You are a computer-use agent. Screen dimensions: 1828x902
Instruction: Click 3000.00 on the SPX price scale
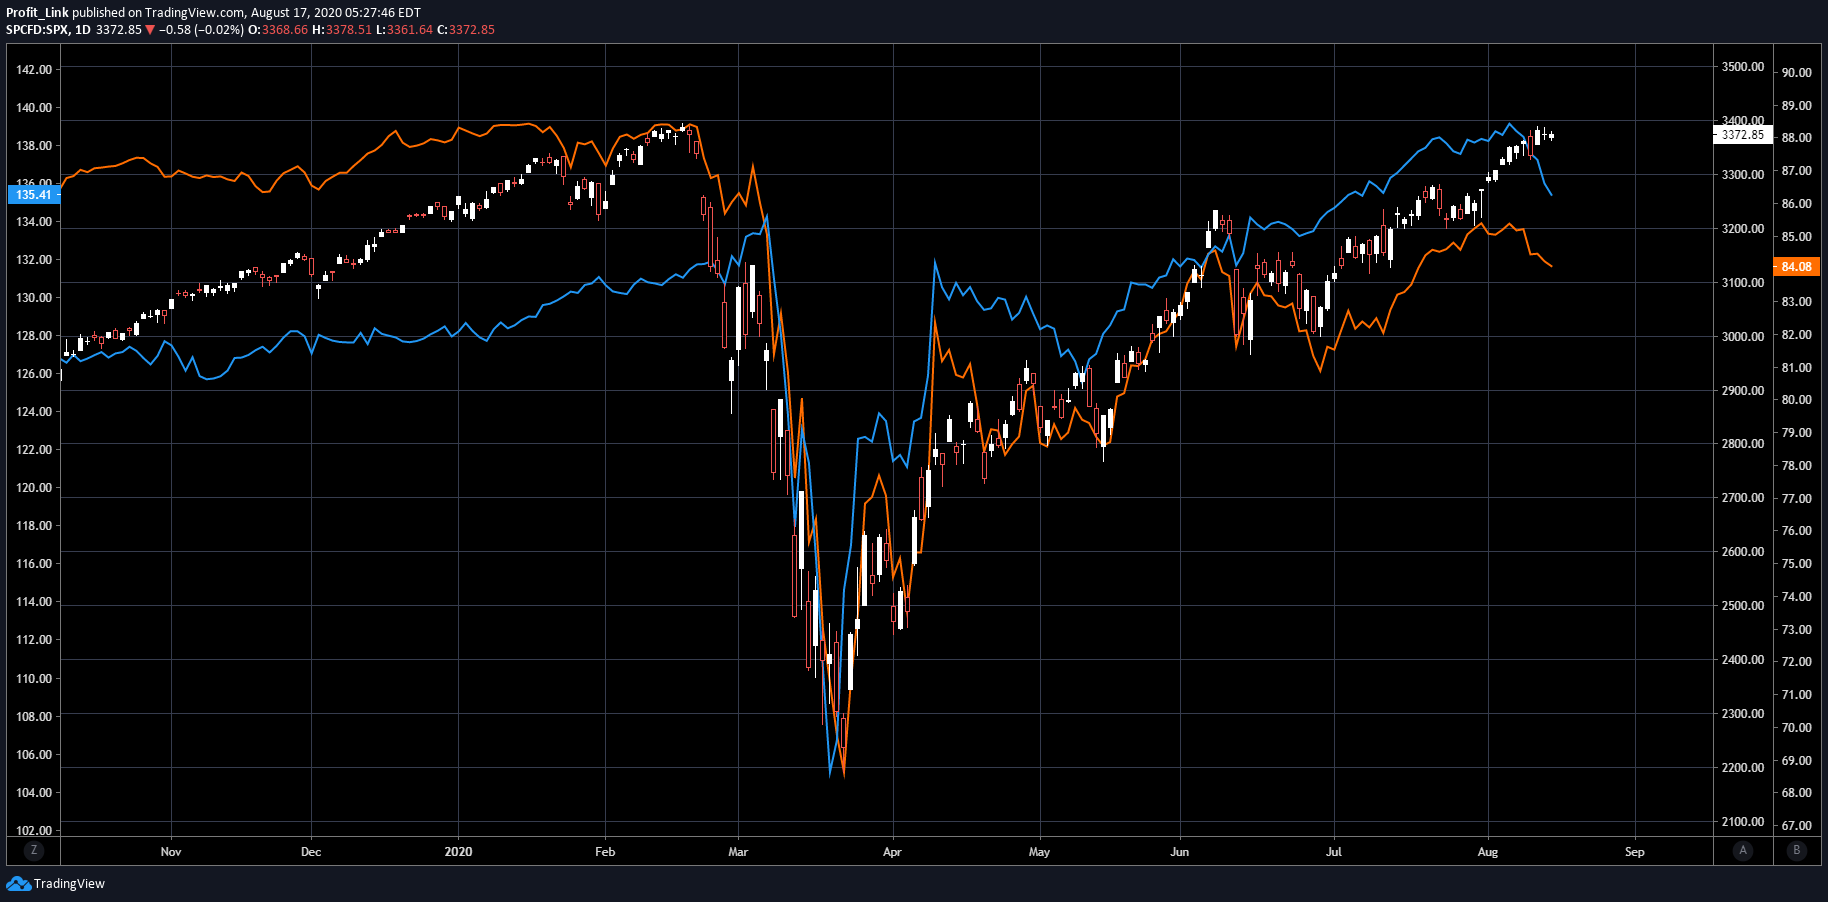click(x=1743, y=337)
